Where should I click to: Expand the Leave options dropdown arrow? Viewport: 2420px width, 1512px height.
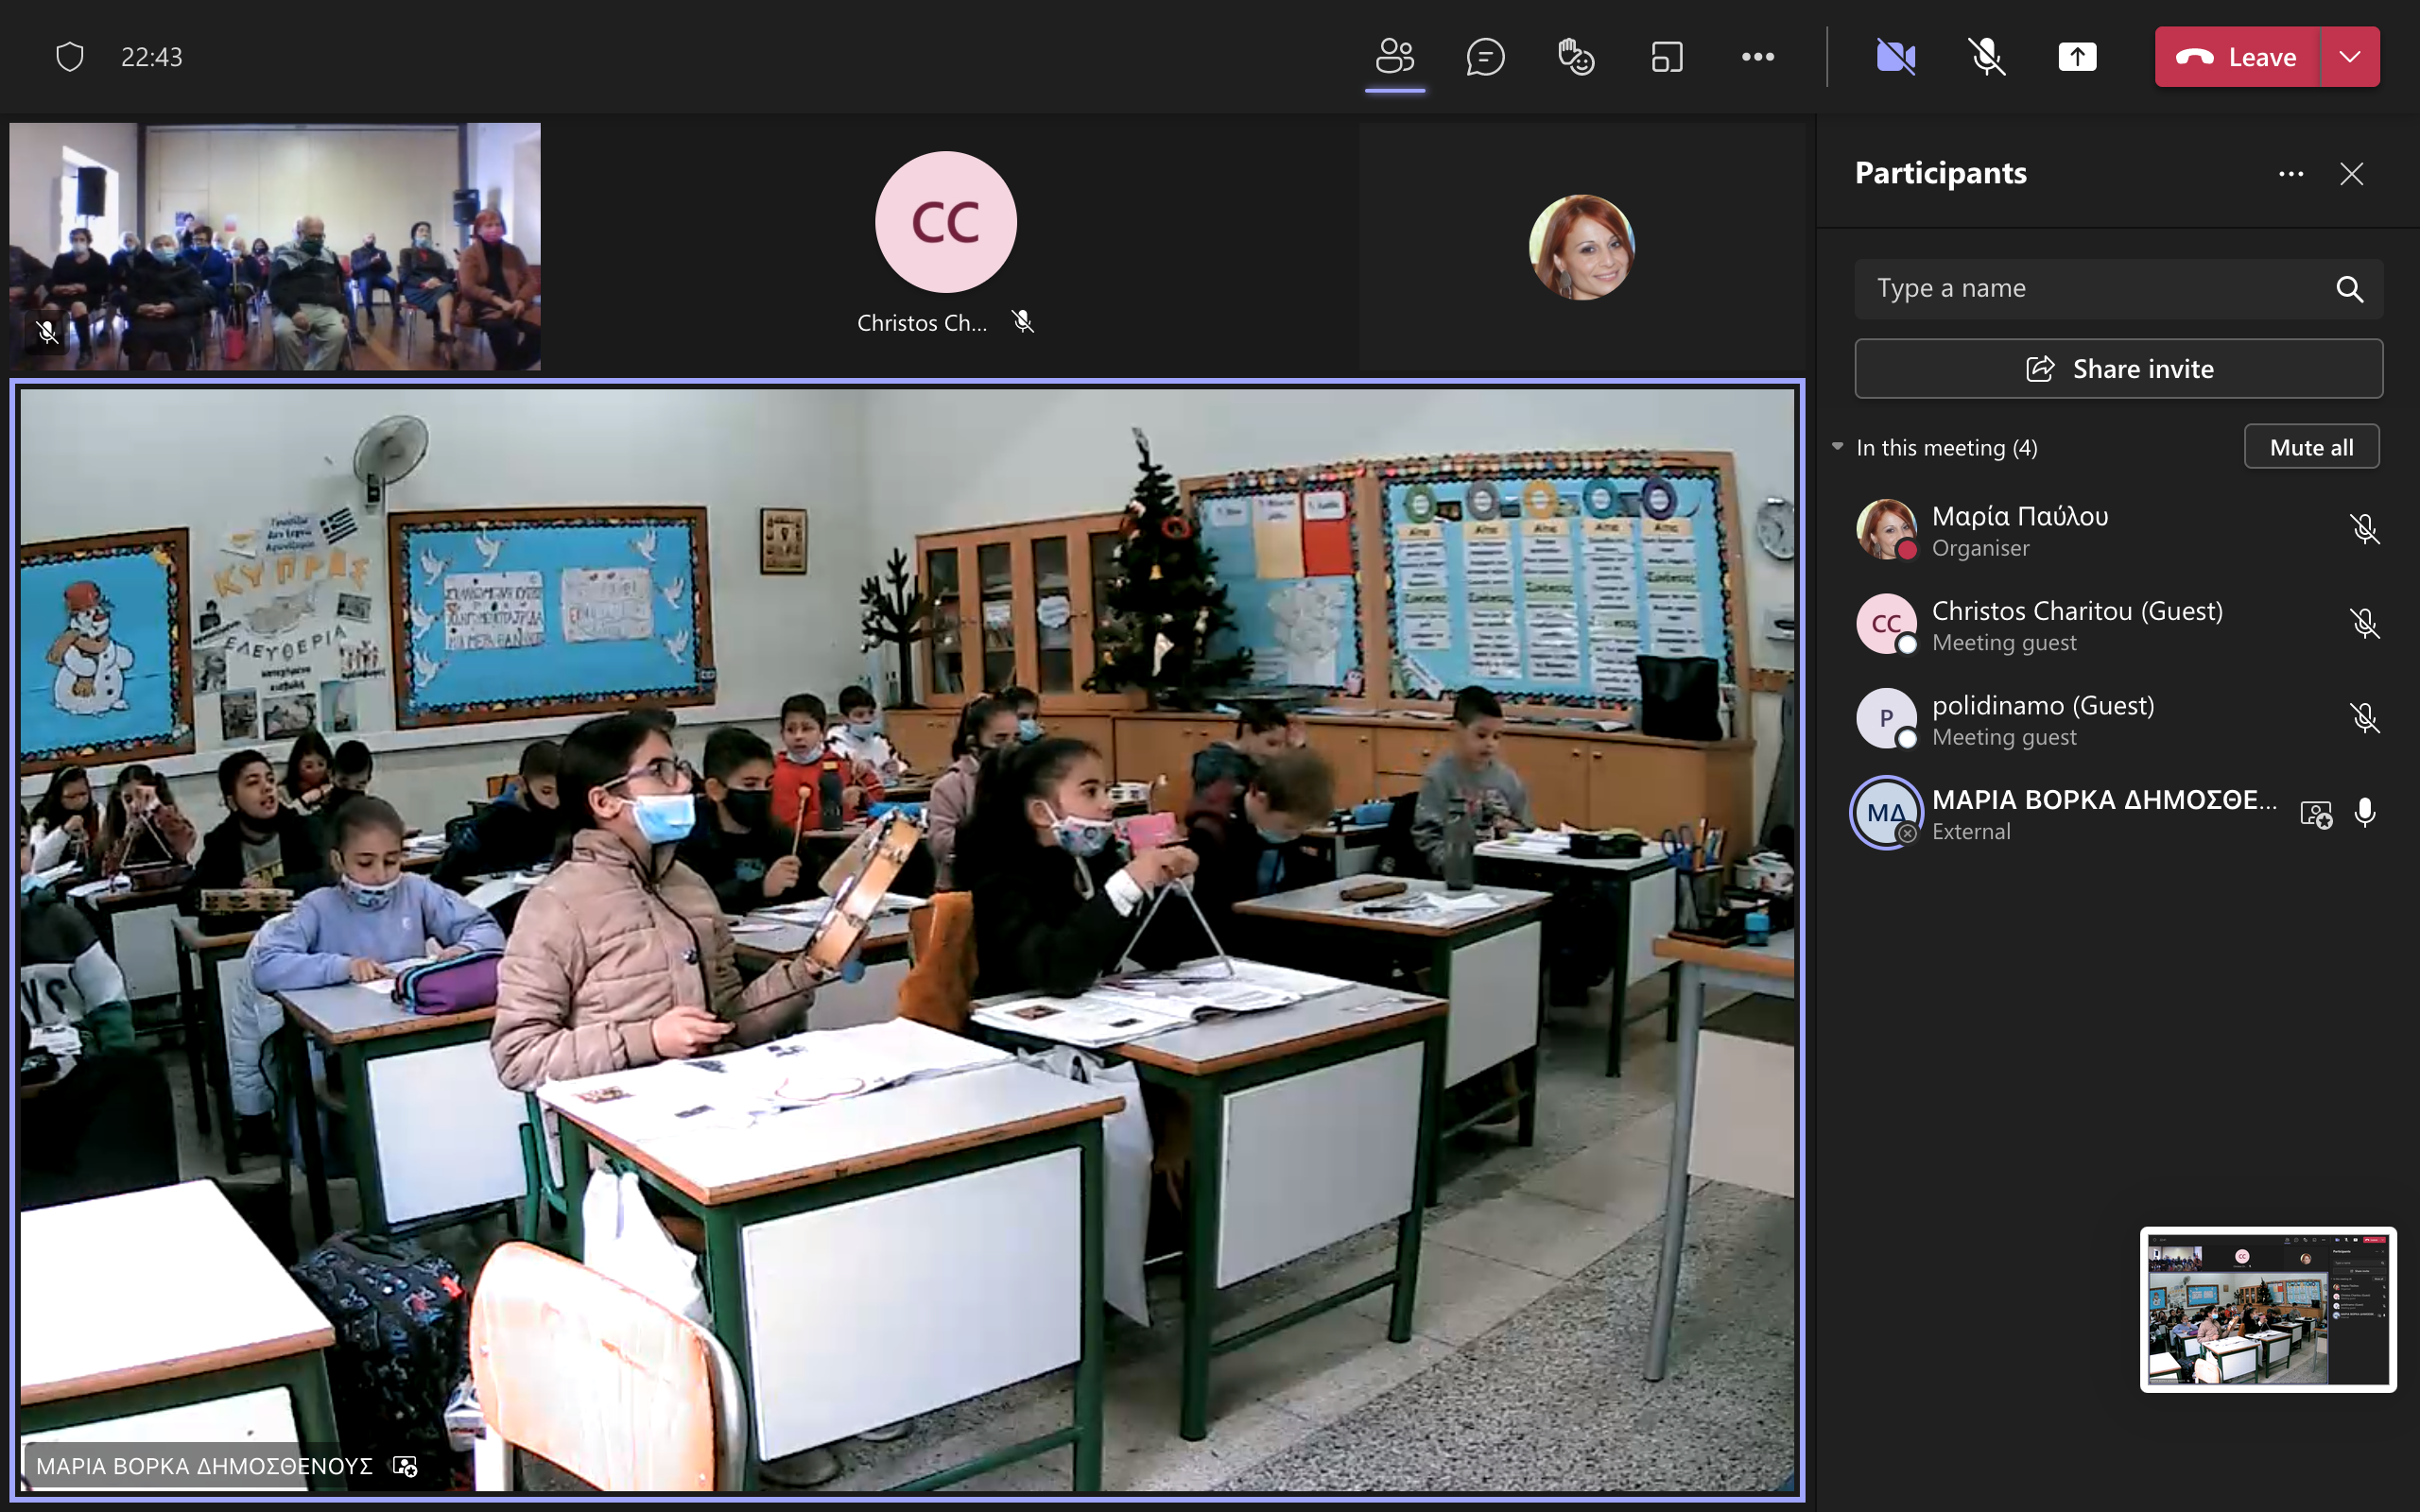[2350, 57]
